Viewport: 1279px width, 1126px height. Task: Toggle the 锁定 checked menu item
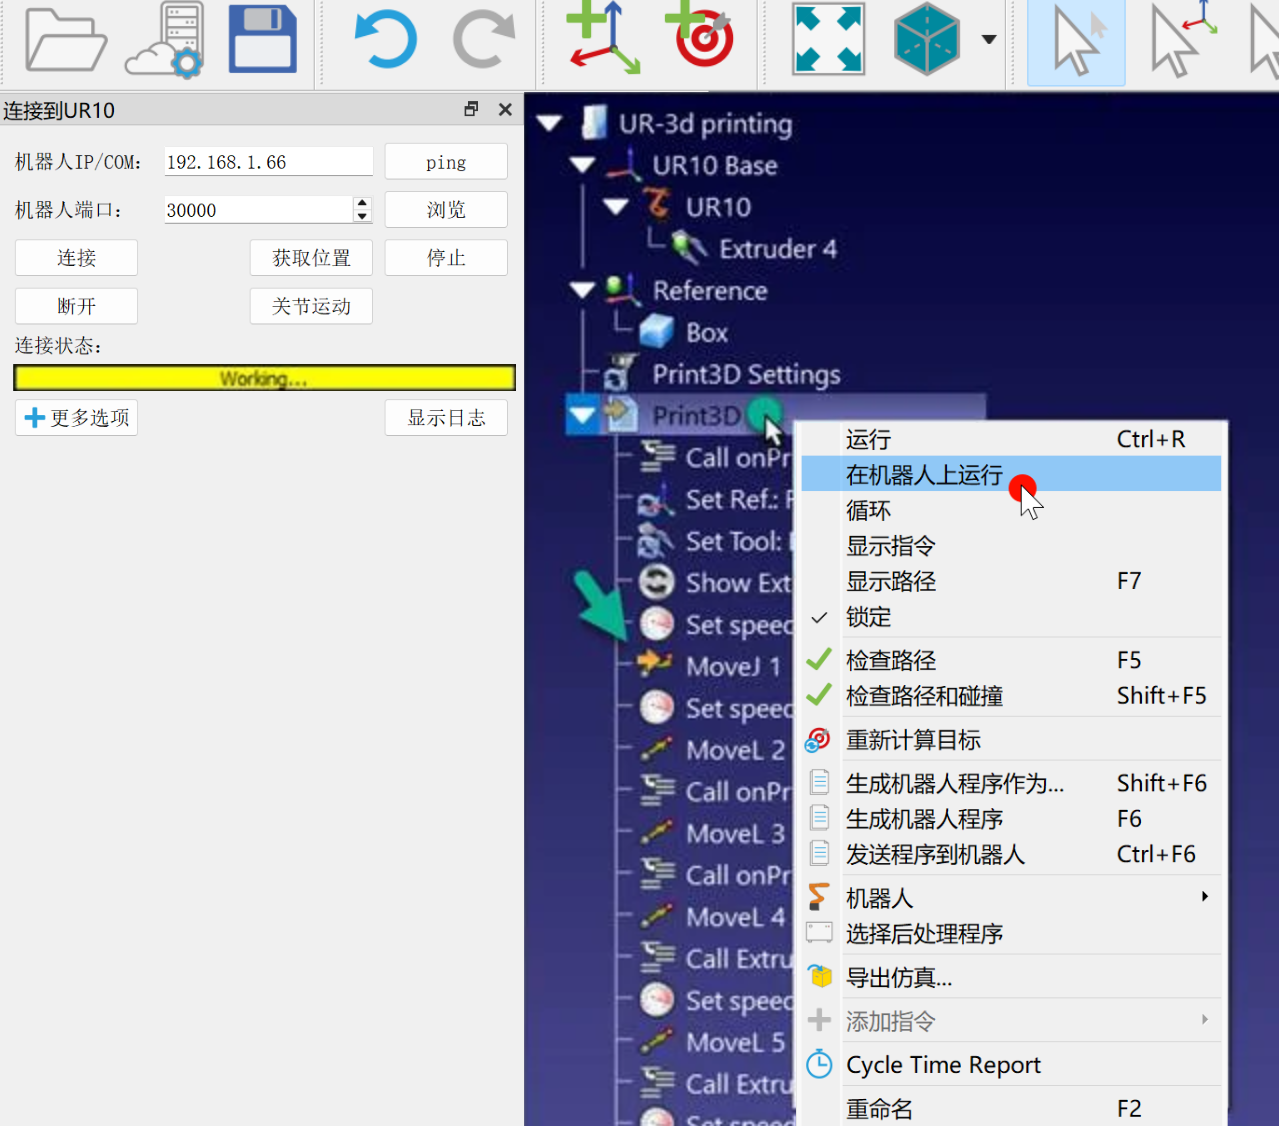[x=868, y=617]
